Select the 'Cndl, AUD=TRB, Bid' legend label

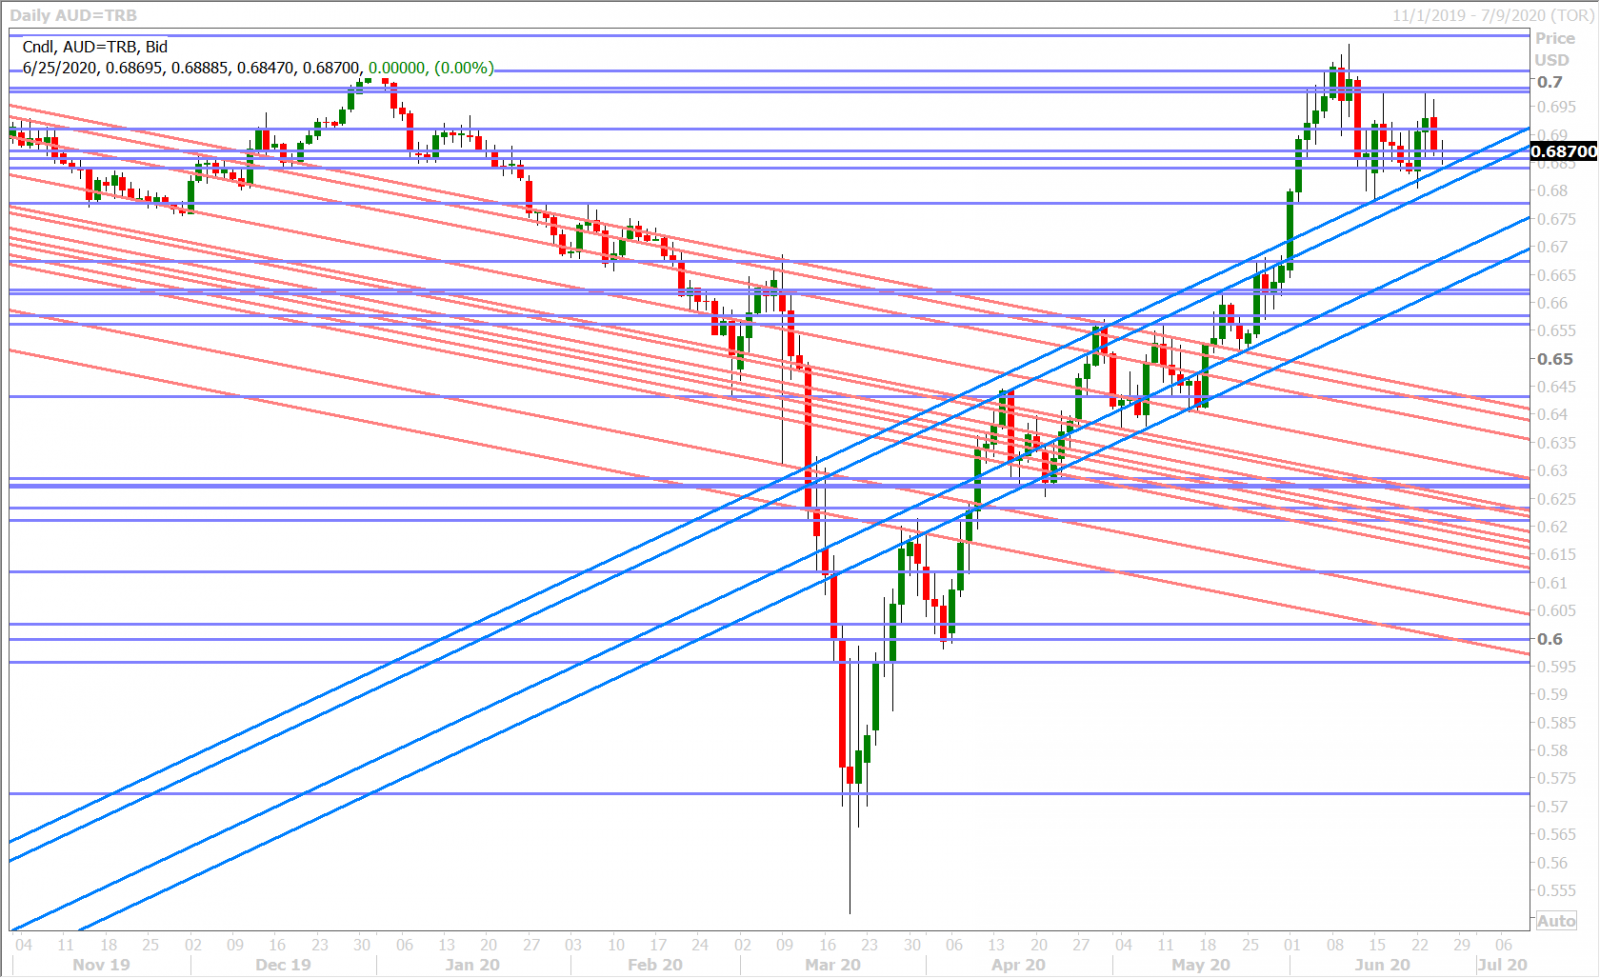[x=95, y=47]
